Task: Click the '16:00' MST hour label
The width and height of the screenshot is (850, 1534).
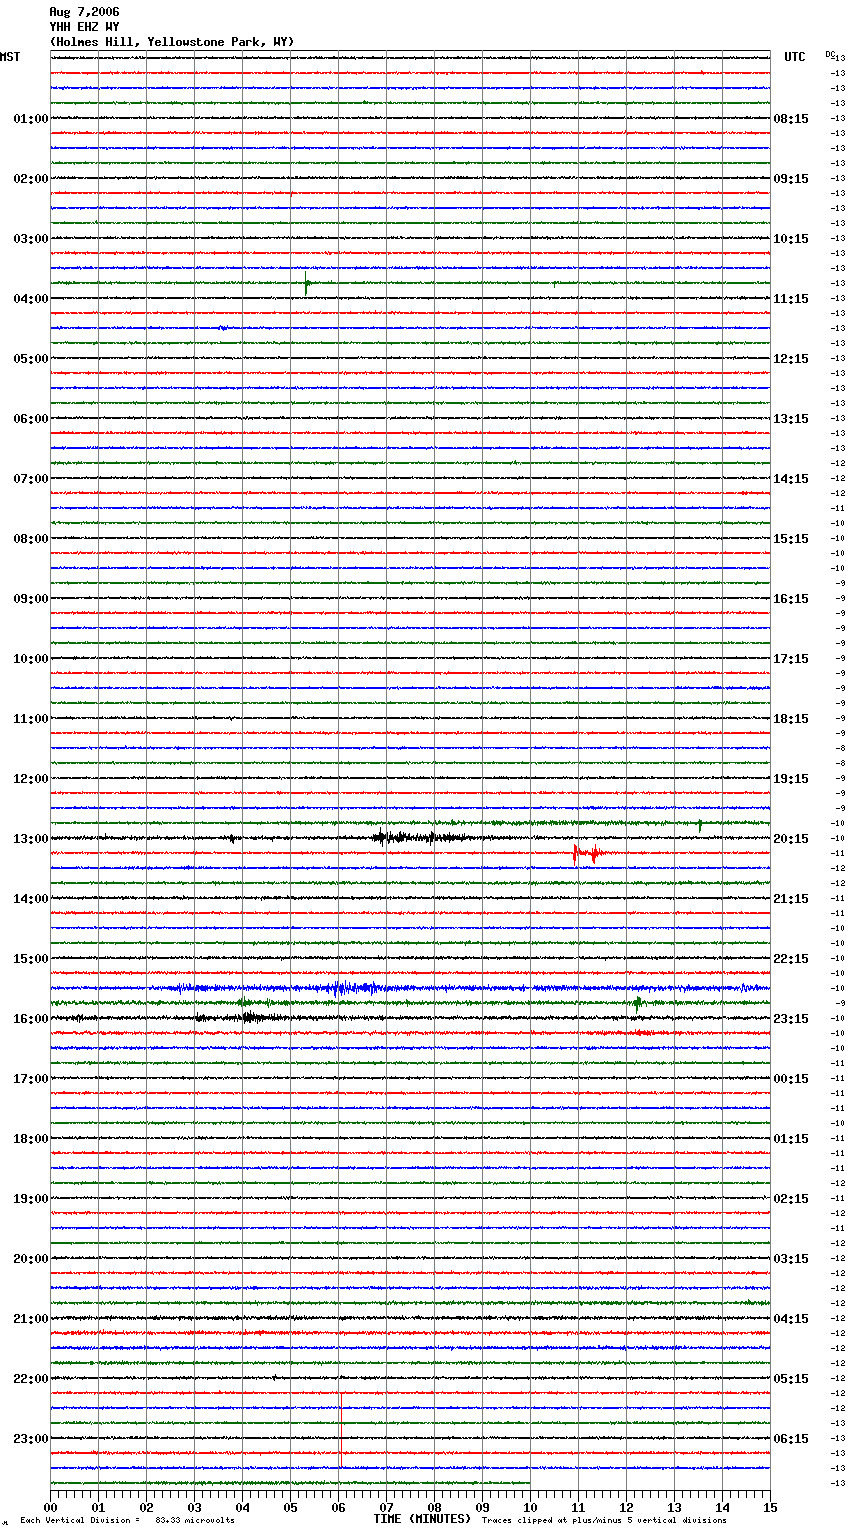Action: (31, 1019)
